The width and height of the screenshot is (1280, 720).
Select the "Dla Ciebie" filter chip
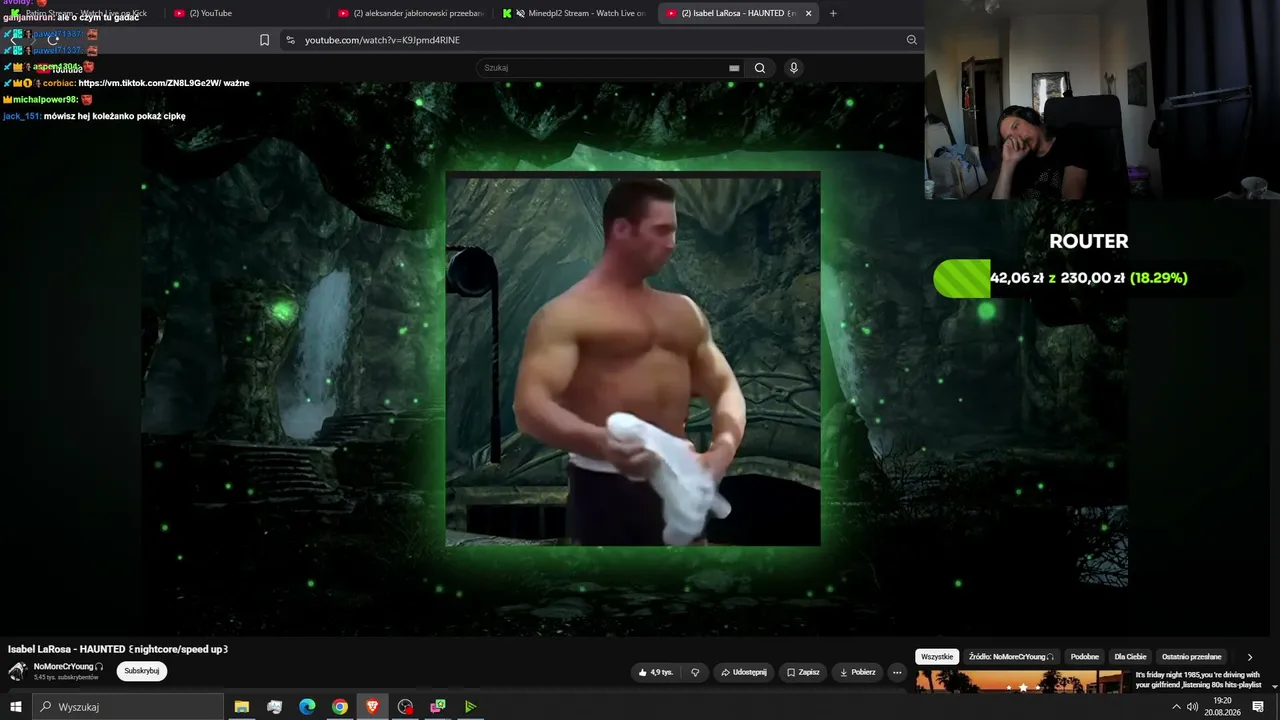[x=1130, y=657]
